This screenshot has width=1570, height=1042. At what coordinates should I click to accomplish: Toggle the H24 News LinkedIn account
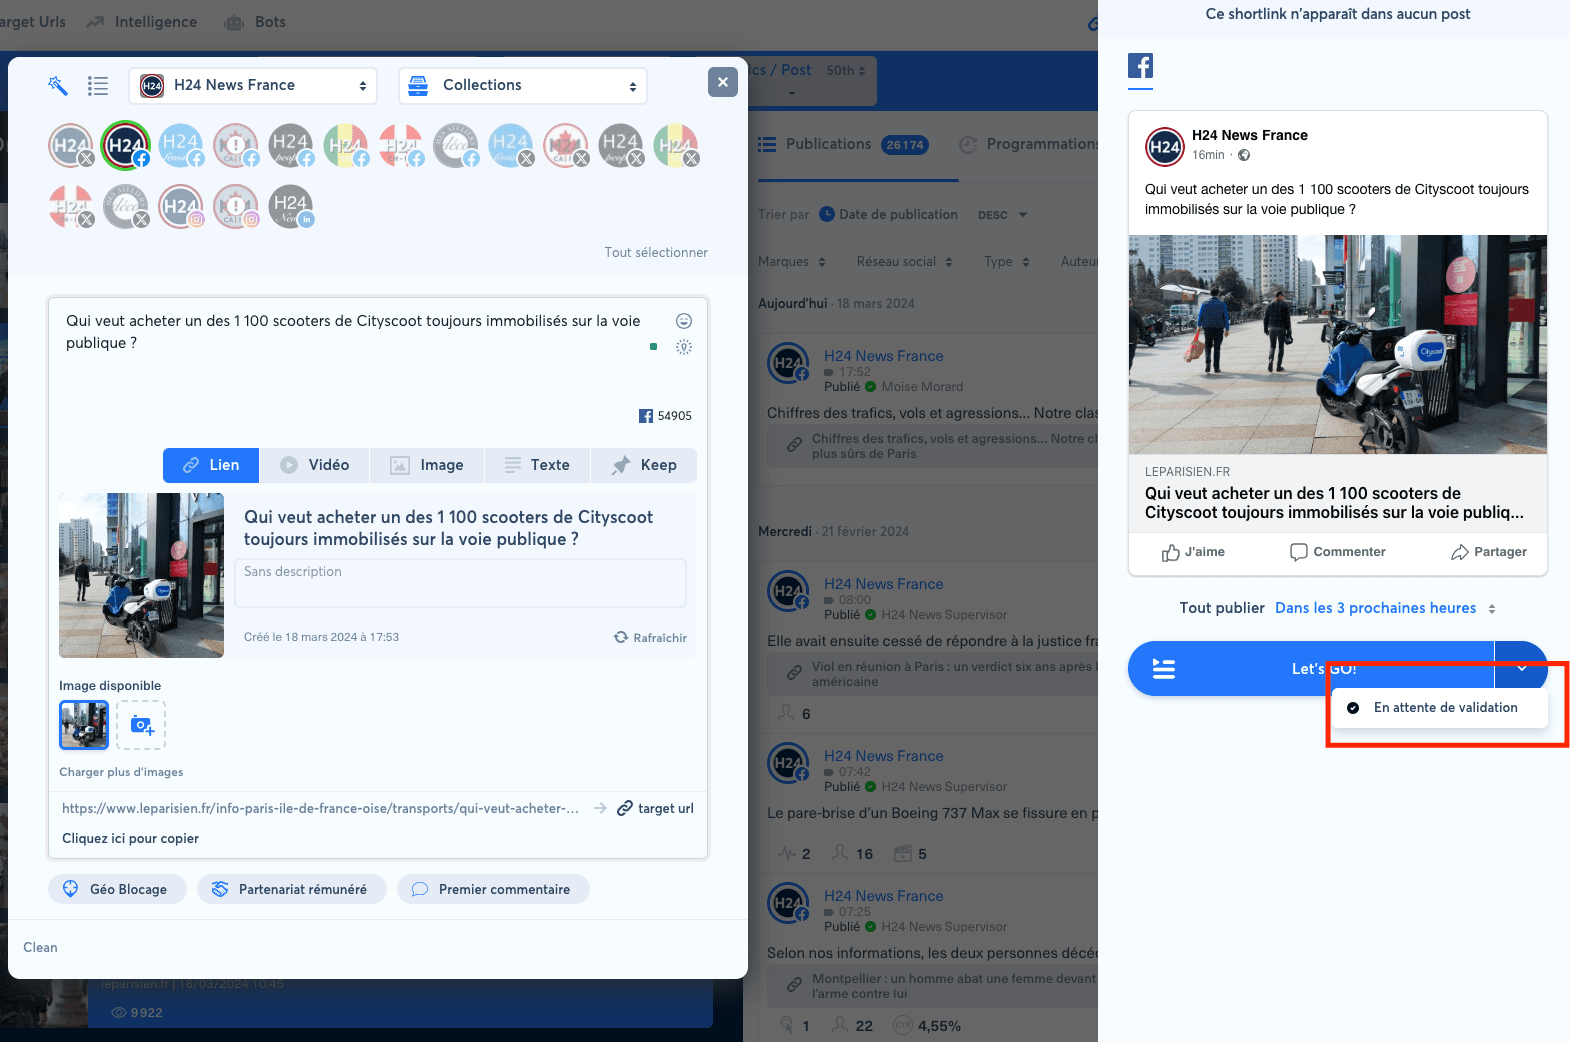click(x=291, y=206)
